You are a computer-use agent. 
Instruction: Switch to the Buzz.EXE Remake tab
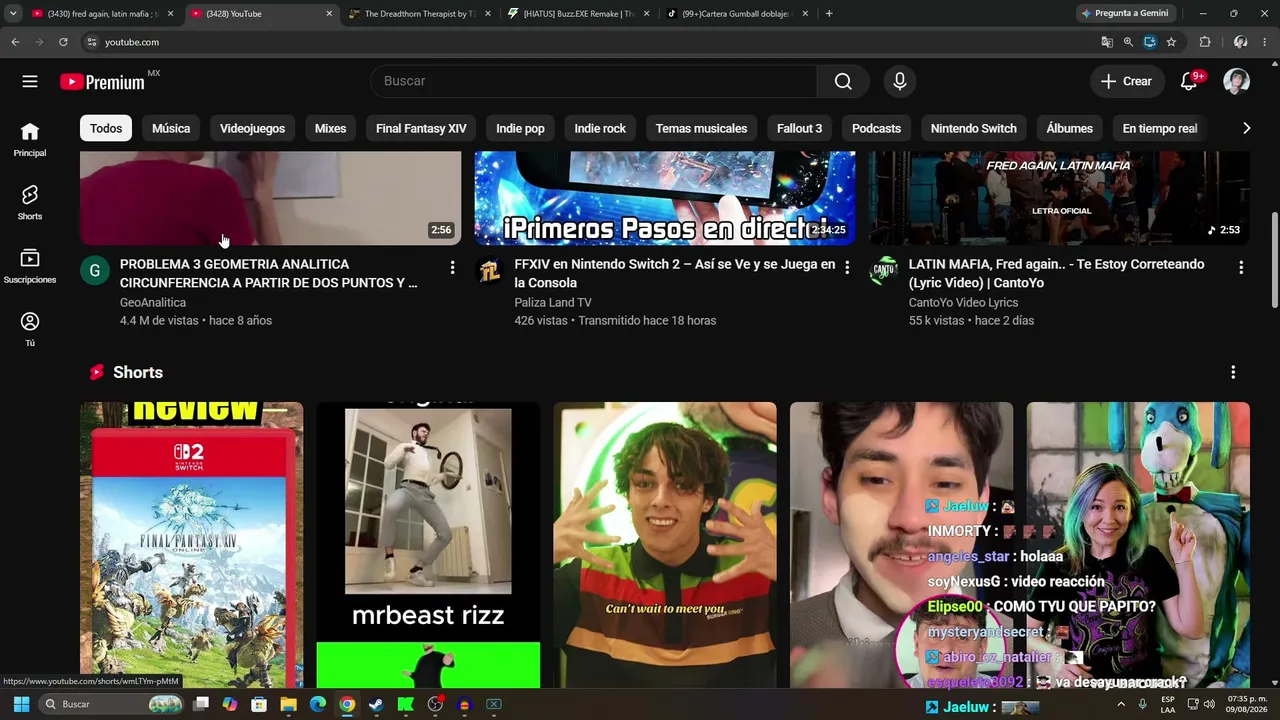click(578, 14)
